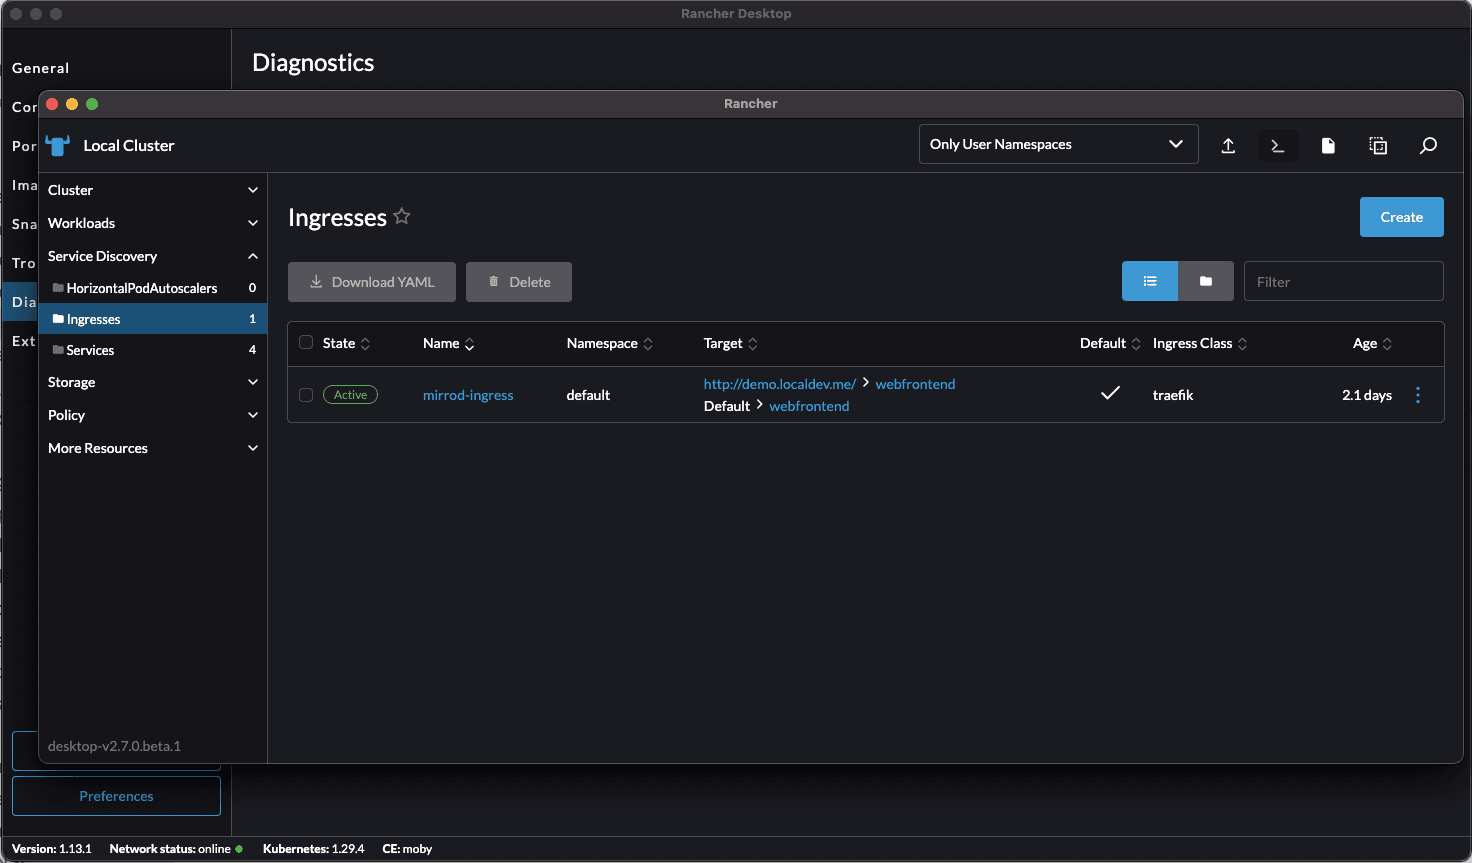Image resolution: width=1472 pixels, height=863 pixels.
Task: Open Preferences in Rancher Desktop window
Action: [x=116, y=796]
